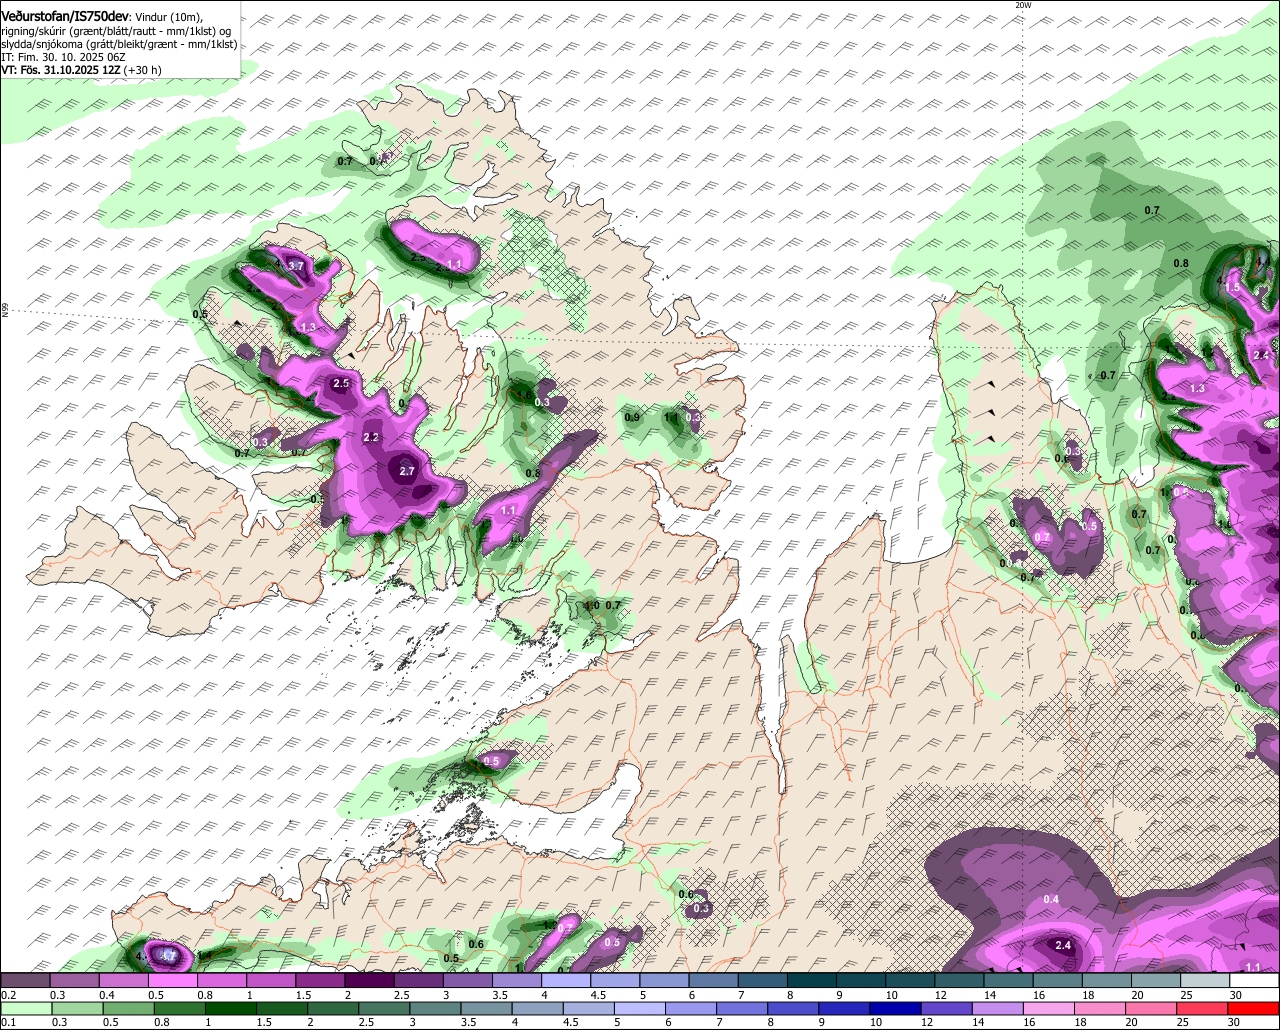Click the snow legend swatch starting at 3.5
Viewport: 1280px width, 1030px height.
coord(517,981)
